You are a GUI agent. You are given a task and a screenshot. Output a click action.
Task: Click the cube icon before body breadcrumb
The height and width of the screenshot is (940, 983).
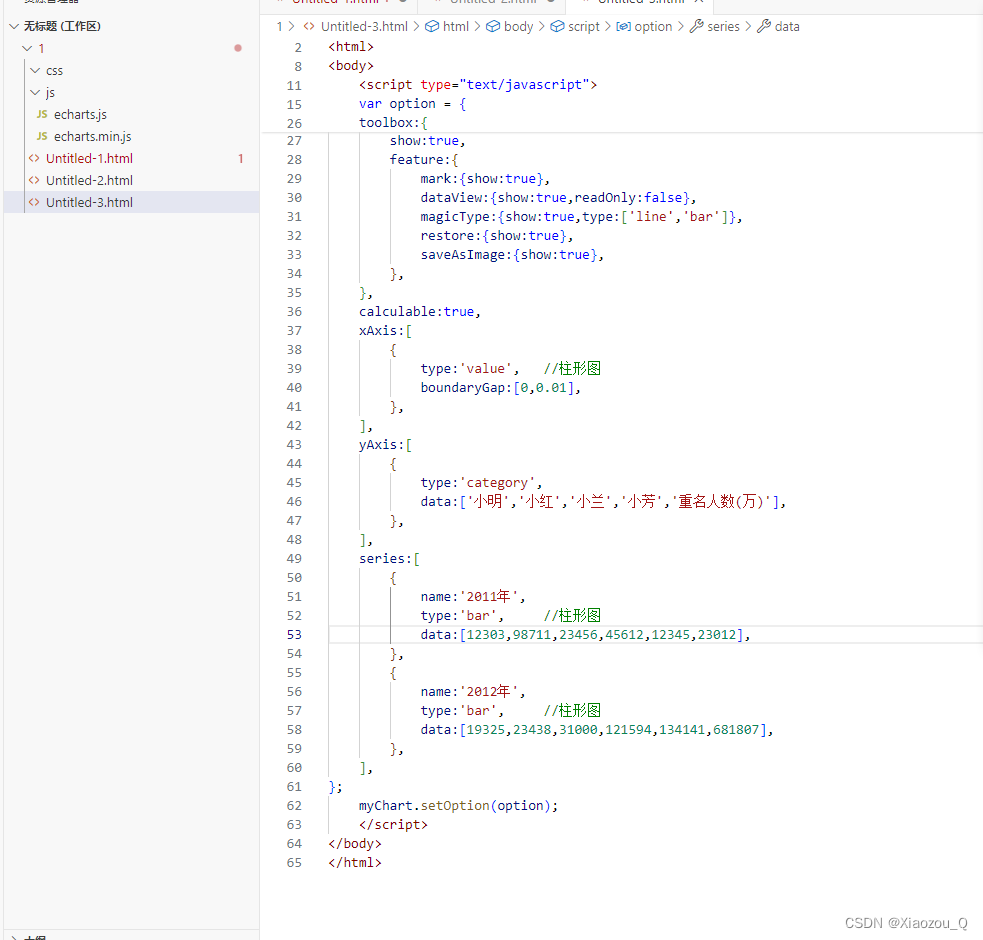[x=493, y=26]
